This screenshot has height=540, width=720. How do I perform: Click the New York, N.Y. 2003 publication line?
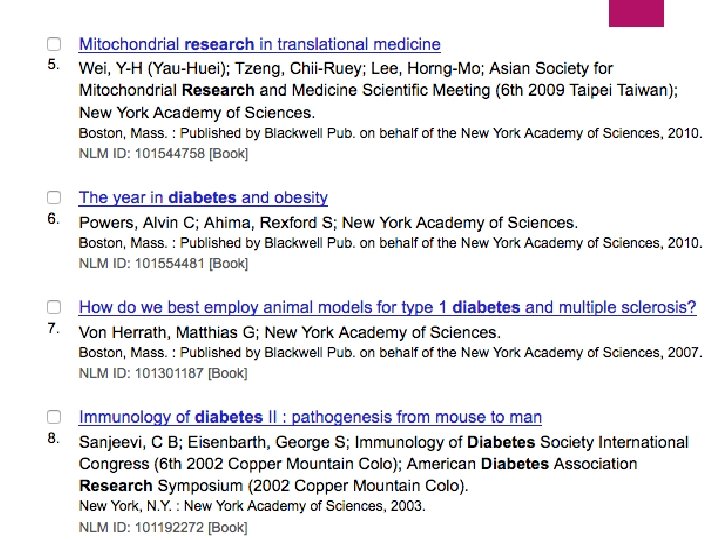(x=252, y=506)
